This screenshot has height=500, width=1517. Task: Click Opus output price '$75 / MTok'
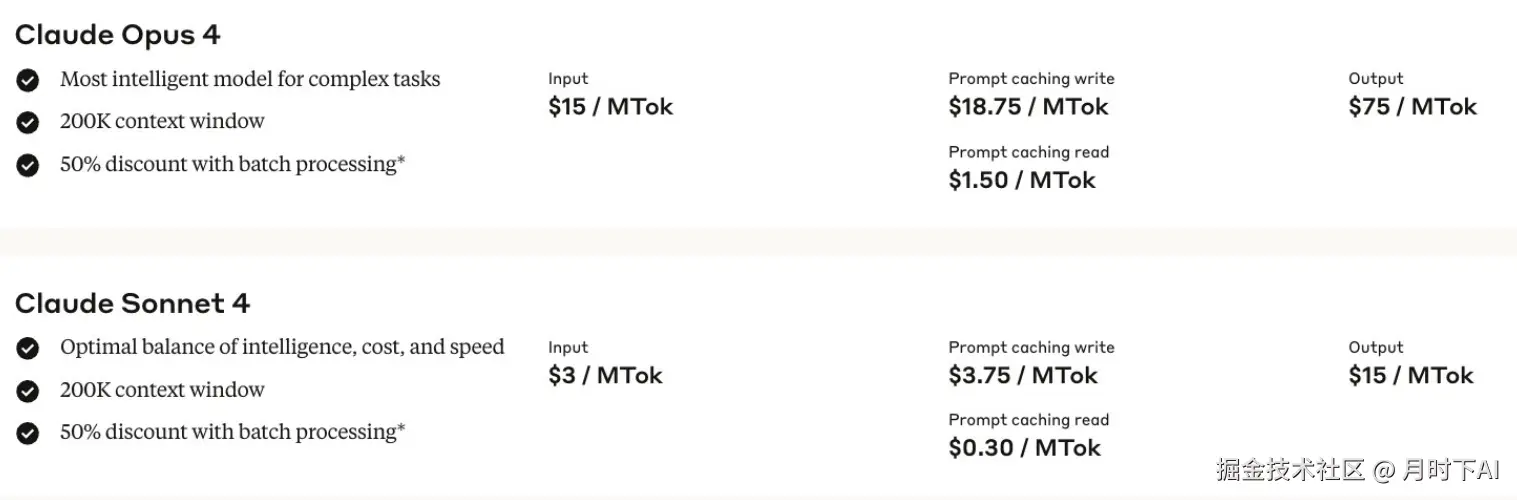click(x=1412, y=107)
